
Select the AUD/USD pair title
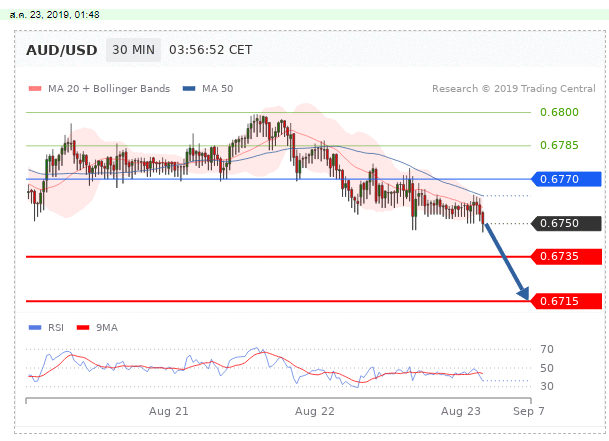click(62, 50)
